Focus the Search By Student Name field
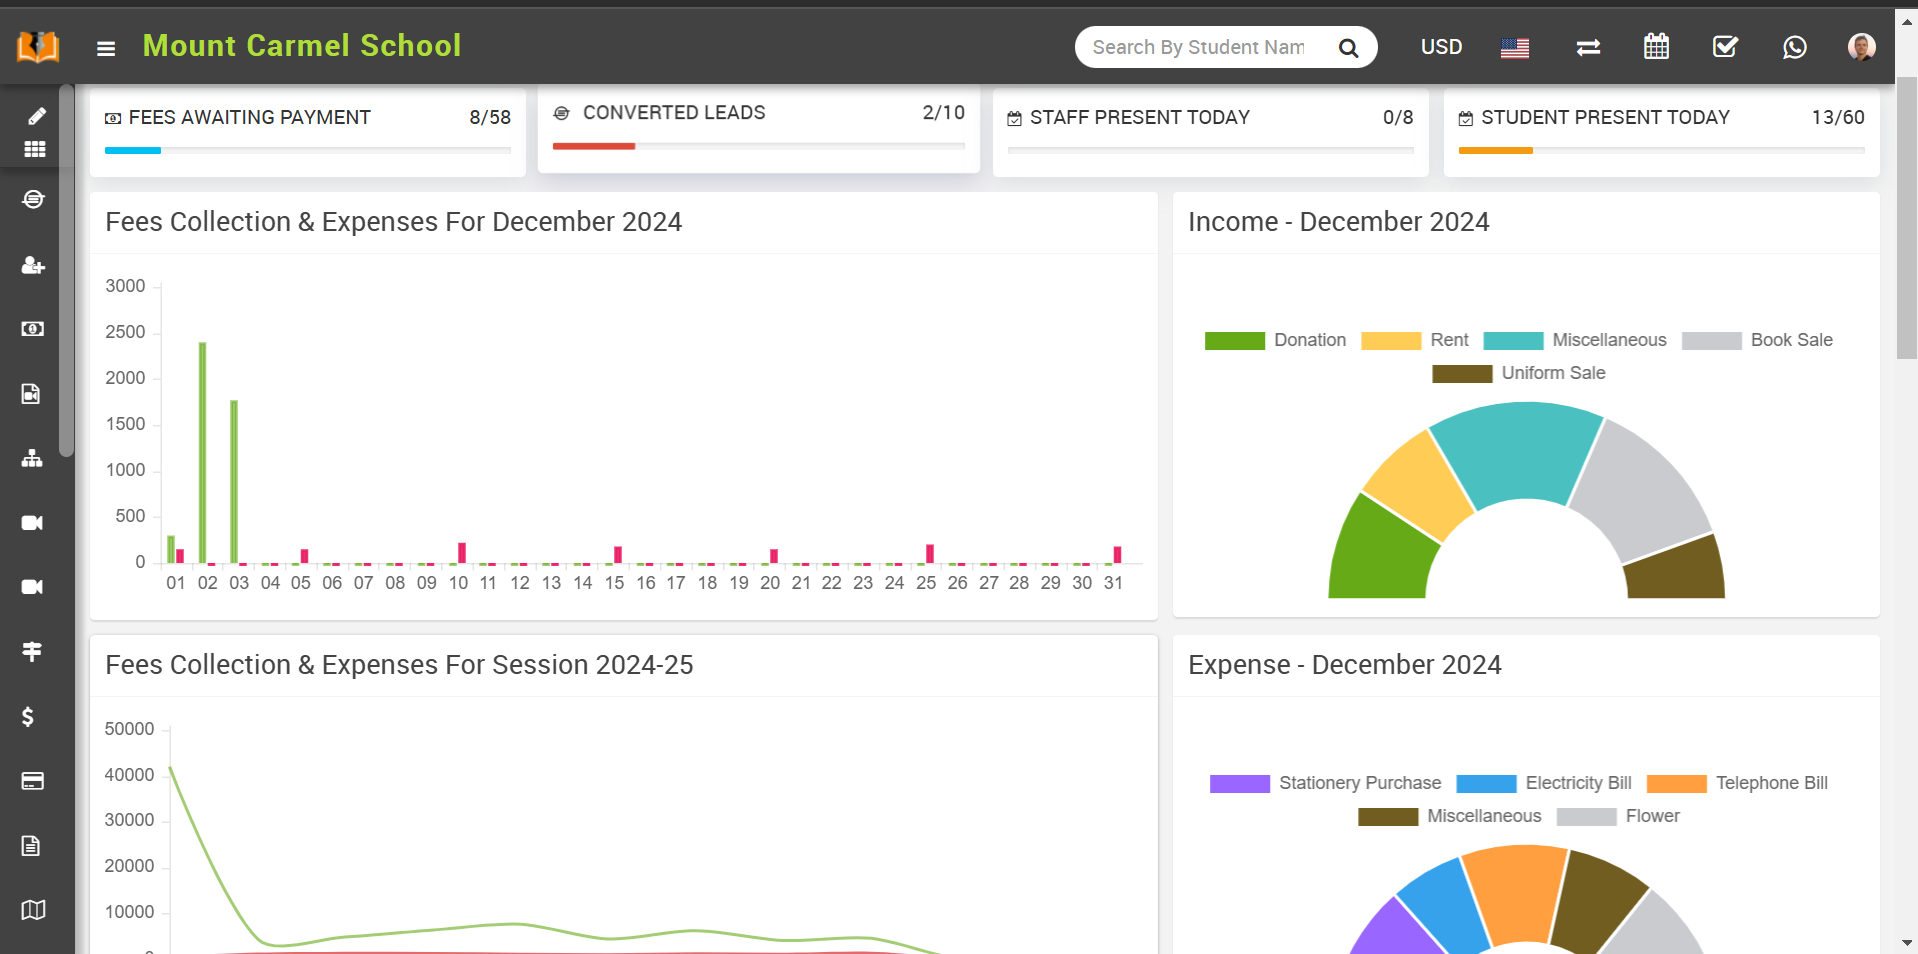 point(1200,47)
